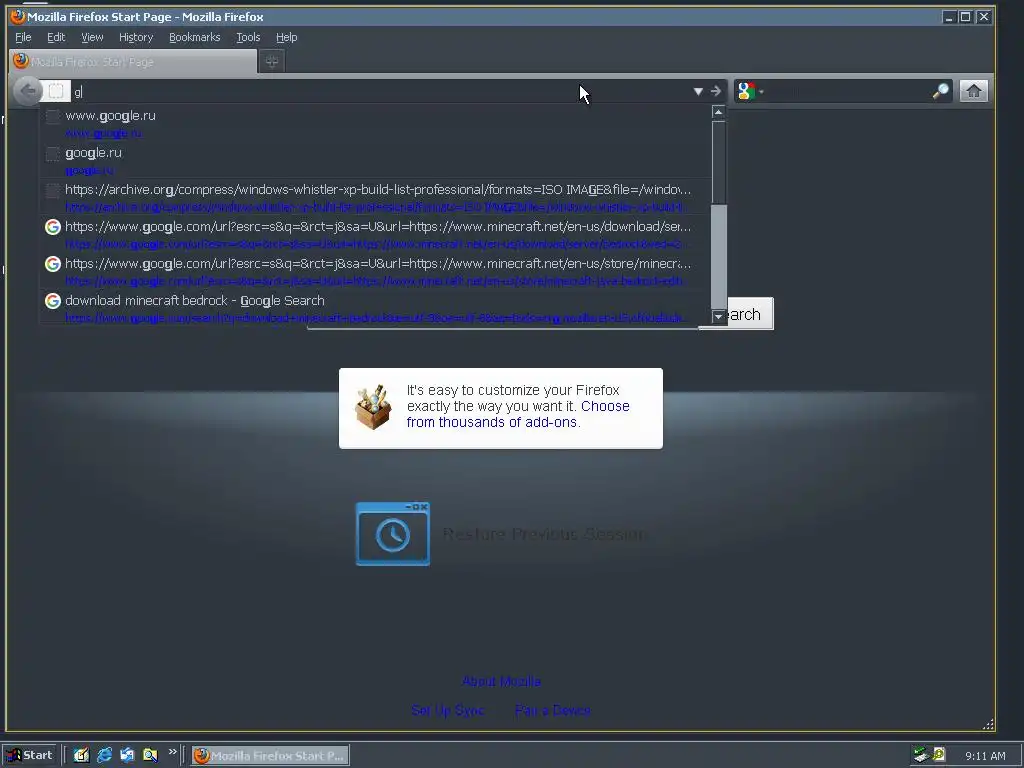The width and height of the screenshot is (1024, 768).
Task: Expand quick launch overflow chevron
Action: 172,752
